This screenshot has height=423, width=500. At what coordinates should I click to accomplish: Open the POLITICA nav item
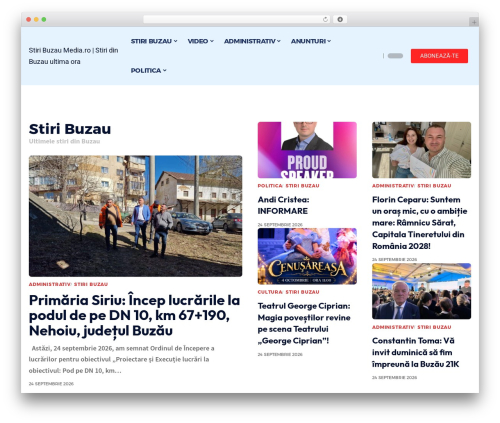click(146, 70)
